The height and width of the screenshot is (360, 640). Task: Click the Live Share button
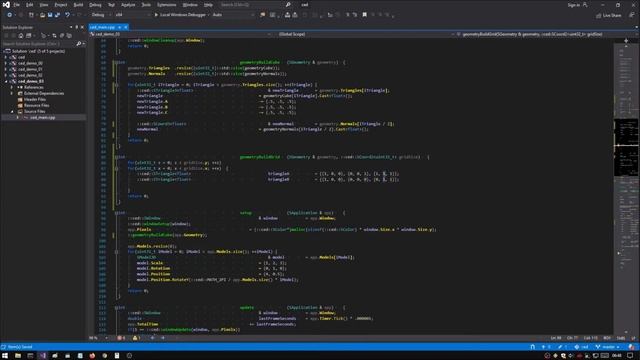coord(609,15)
